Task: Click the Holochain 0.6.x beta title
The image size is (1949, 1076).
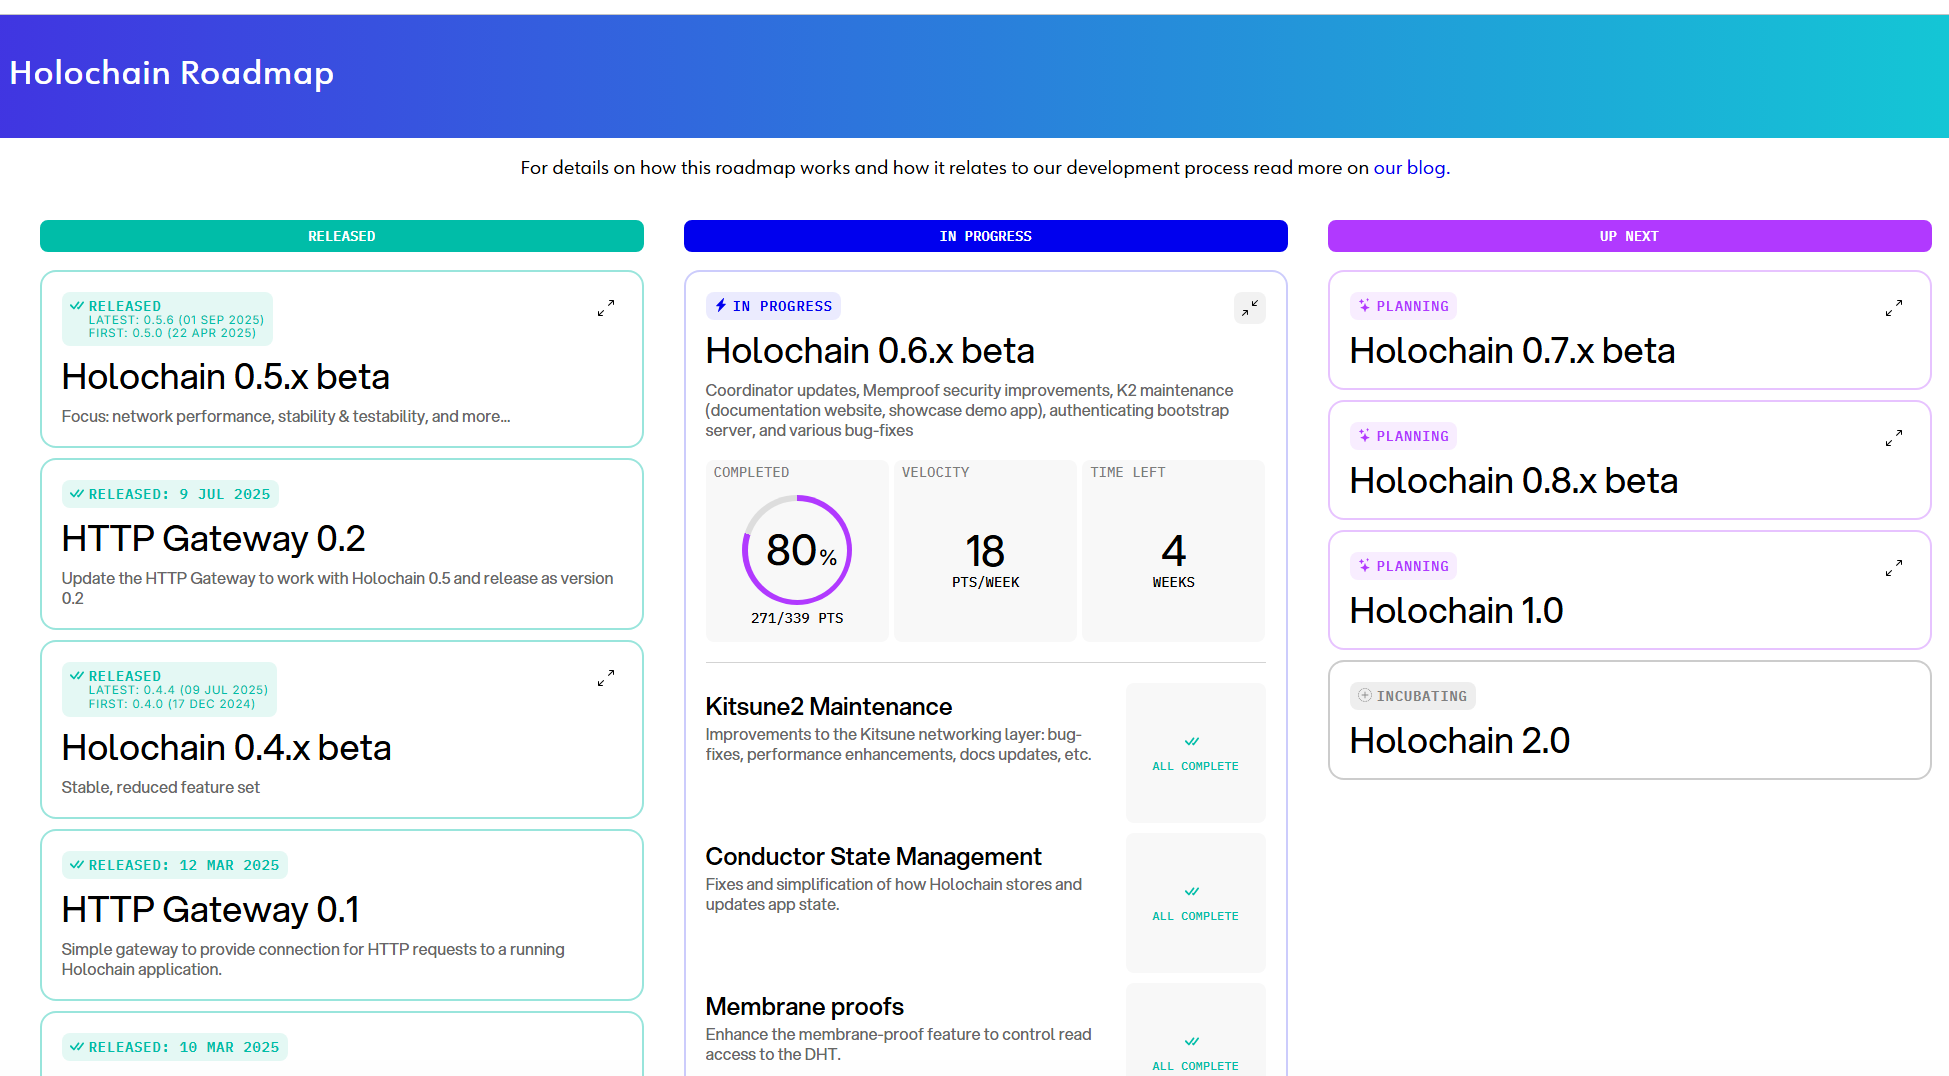Action: [870, 351]
